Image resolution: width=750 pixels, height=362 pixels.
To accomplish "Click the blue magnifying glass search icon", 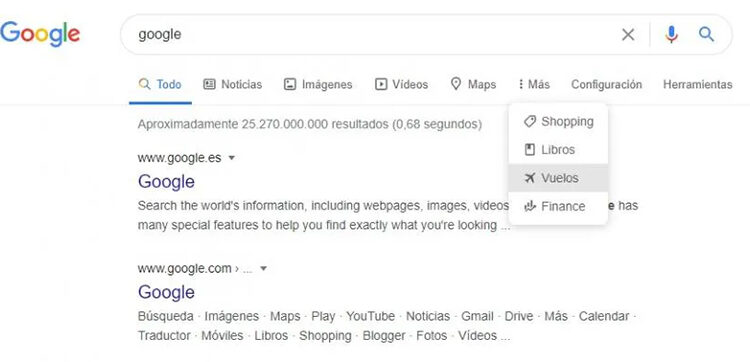I will coord(706,34).
